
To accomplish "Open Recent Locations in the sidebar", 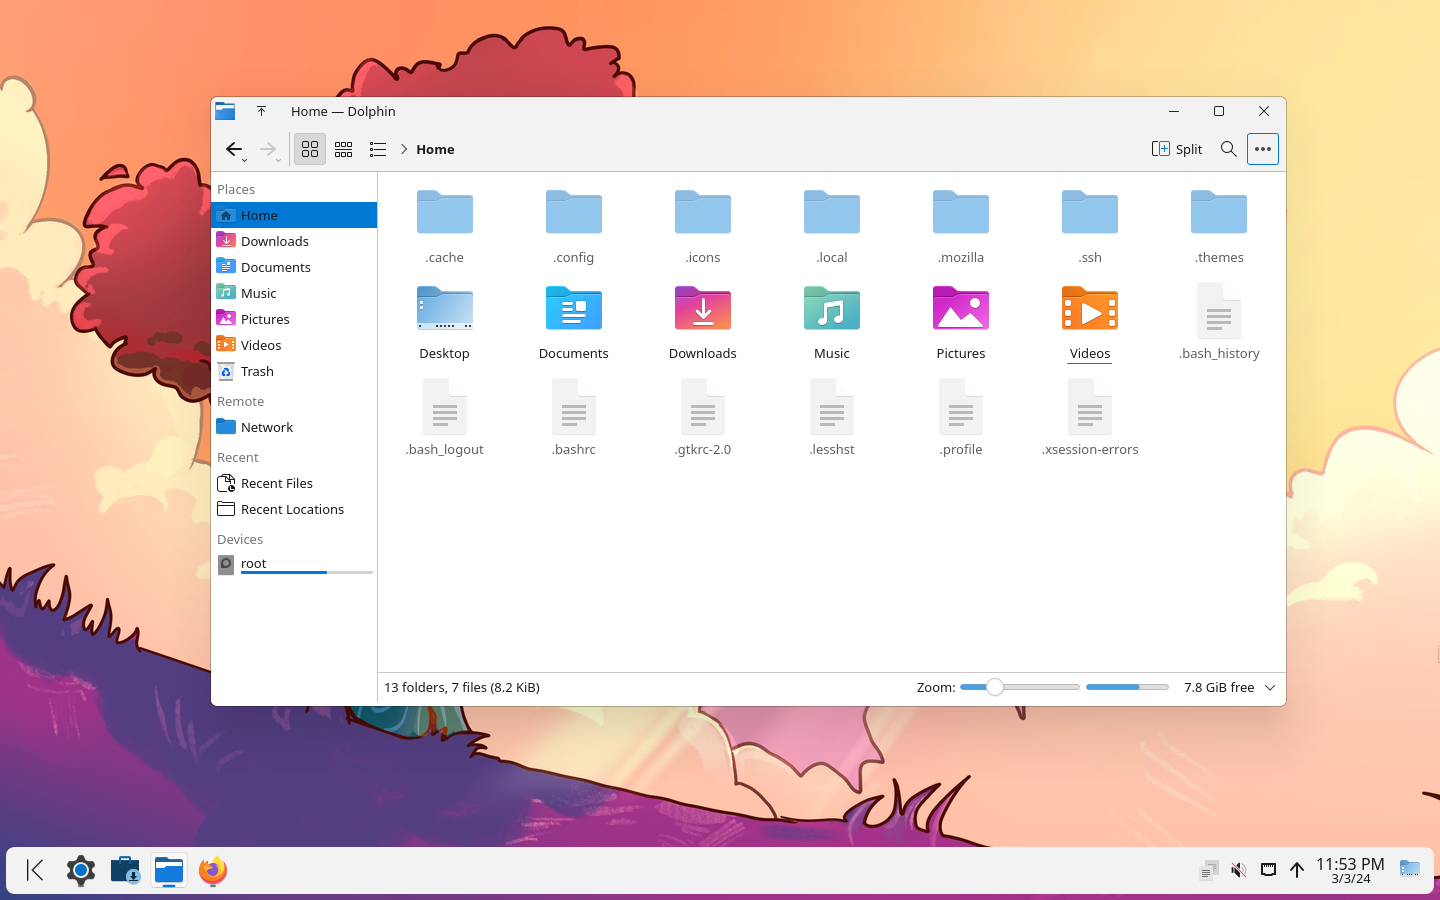I will 294,509.
